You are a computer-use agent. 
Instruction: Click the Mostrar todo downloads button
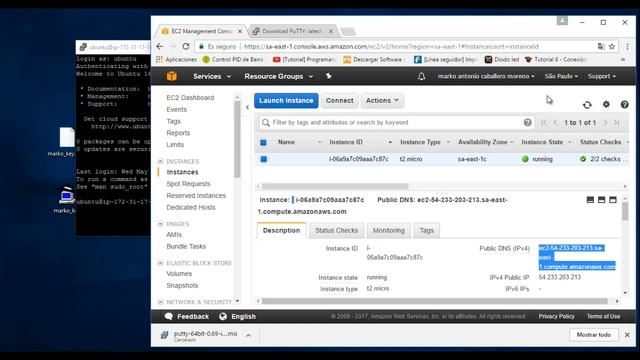click(593, 335)
